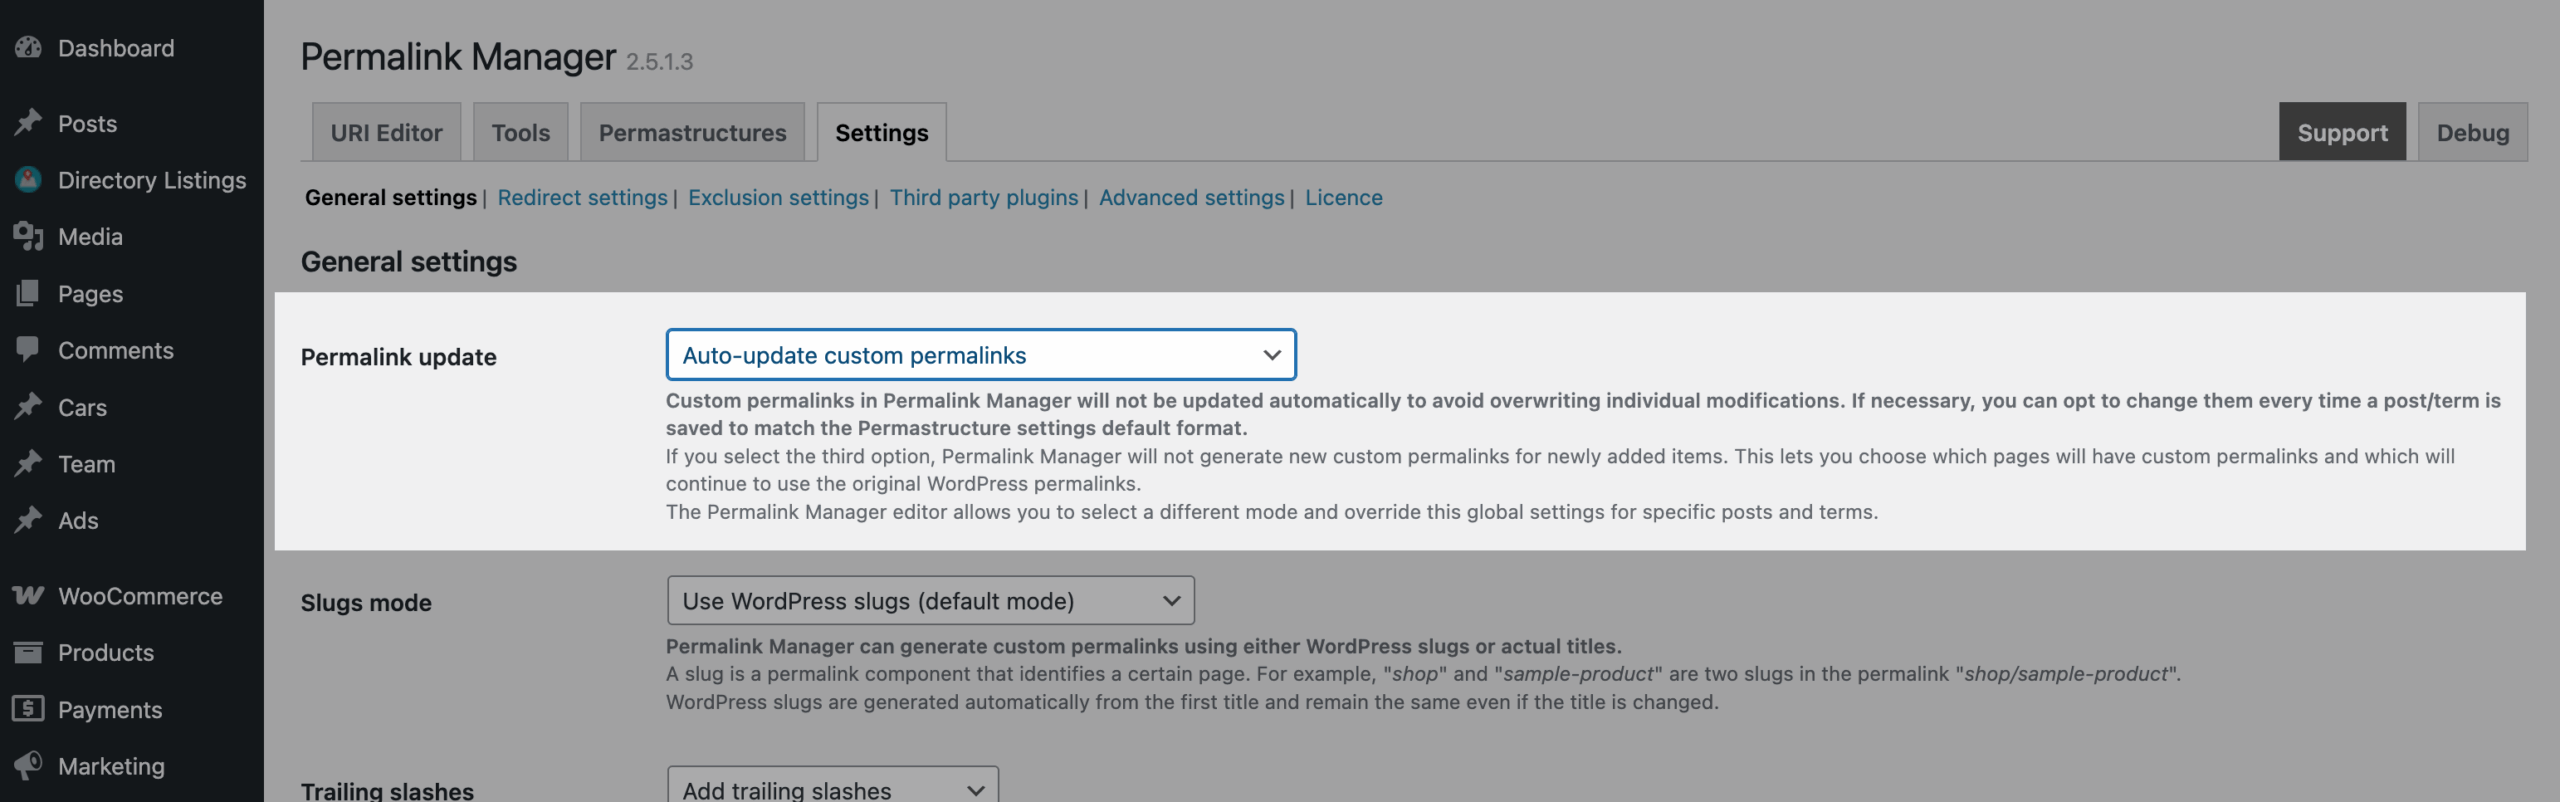Viewport: 2560px width, 802px height.
Task: Select the Settings tab
Action: click(882, 132)
